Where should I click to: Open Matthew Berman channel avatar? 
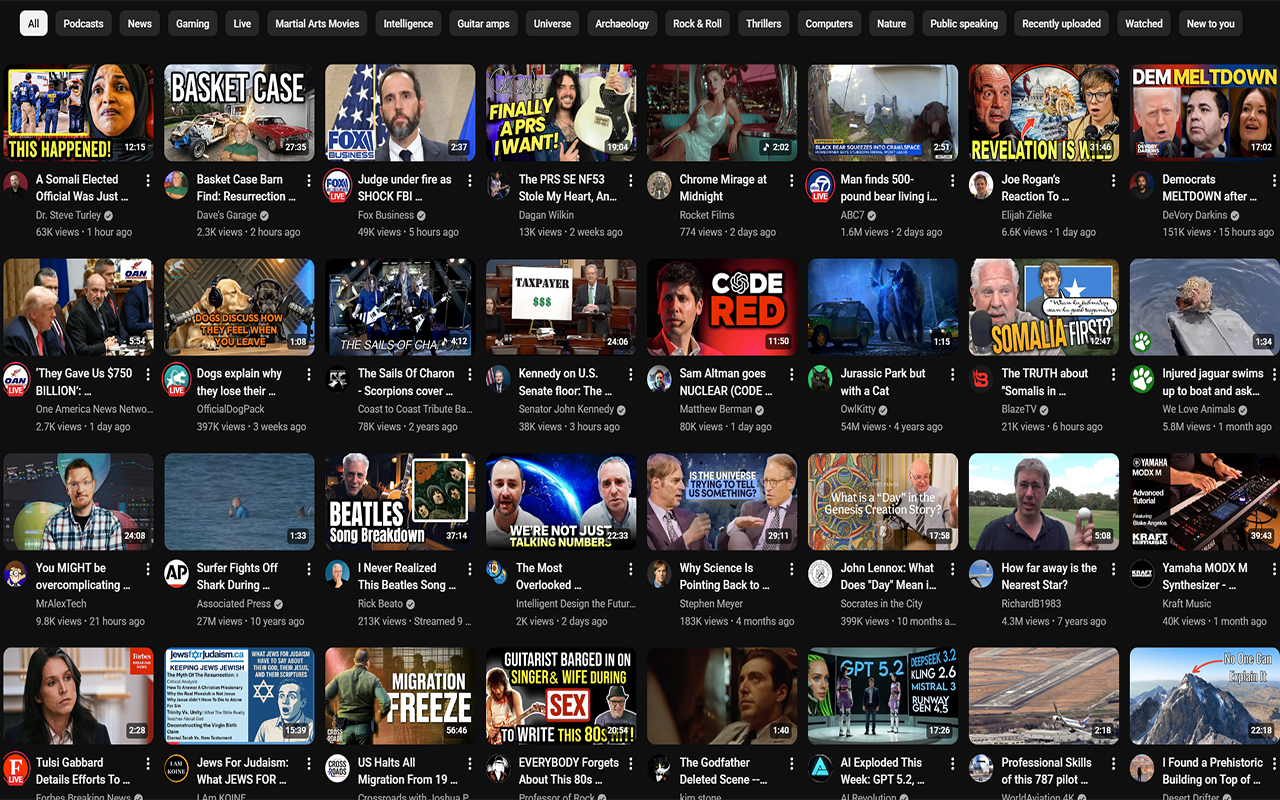click(x=659, y=379)
